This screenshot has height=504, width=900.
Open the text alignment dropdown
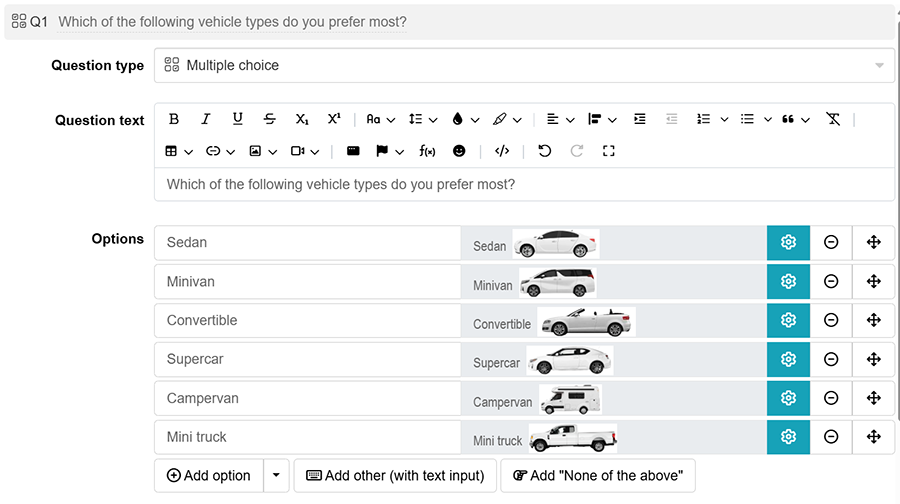(x=560, y=119)
